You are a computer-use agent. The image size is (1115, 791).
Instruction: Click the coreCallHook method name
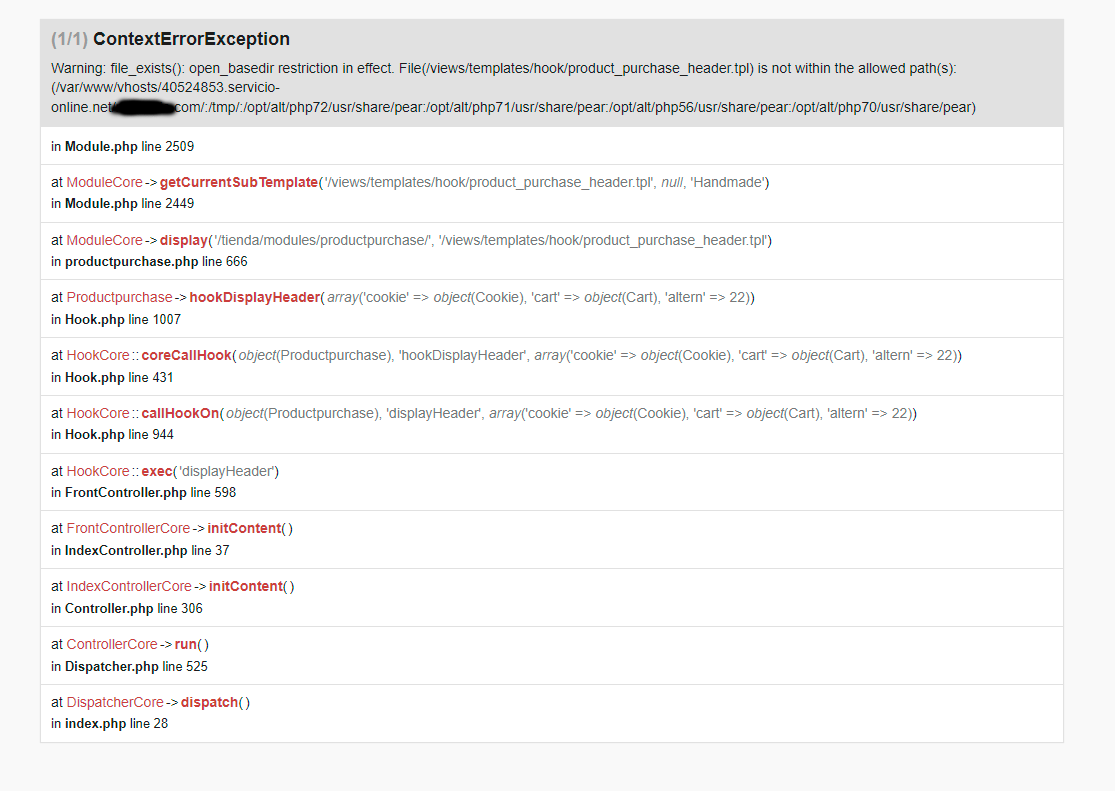click(x=186, y=355)
